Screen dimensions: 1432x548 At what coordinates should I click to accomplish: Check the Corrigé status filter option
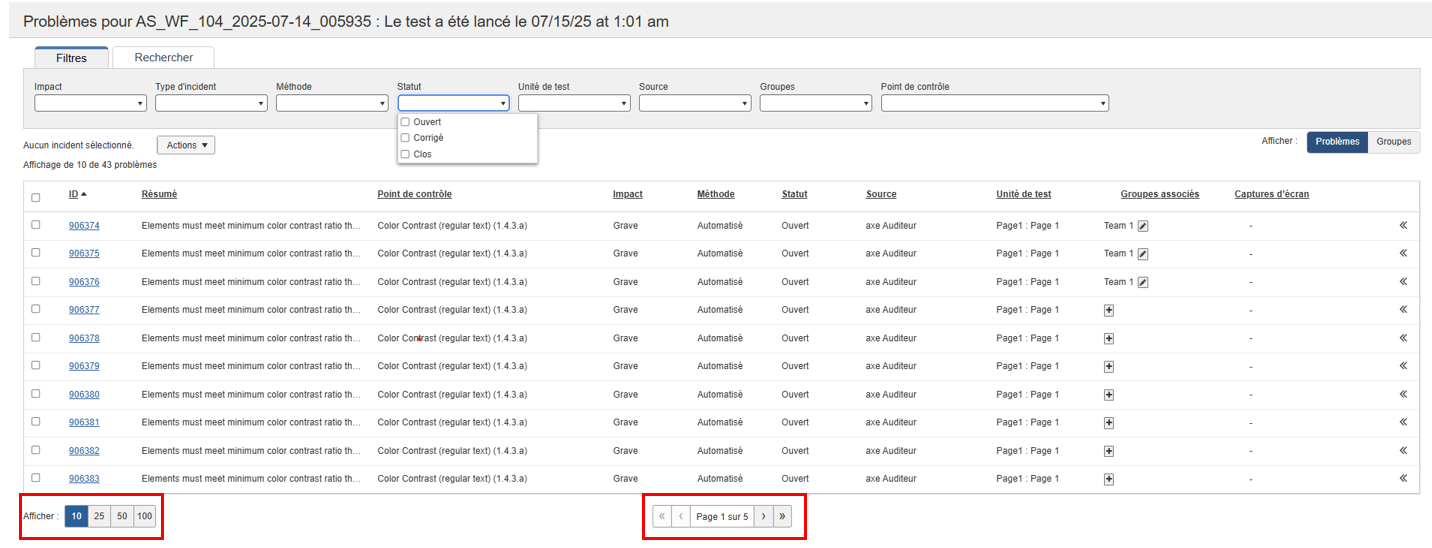(405, 138)
